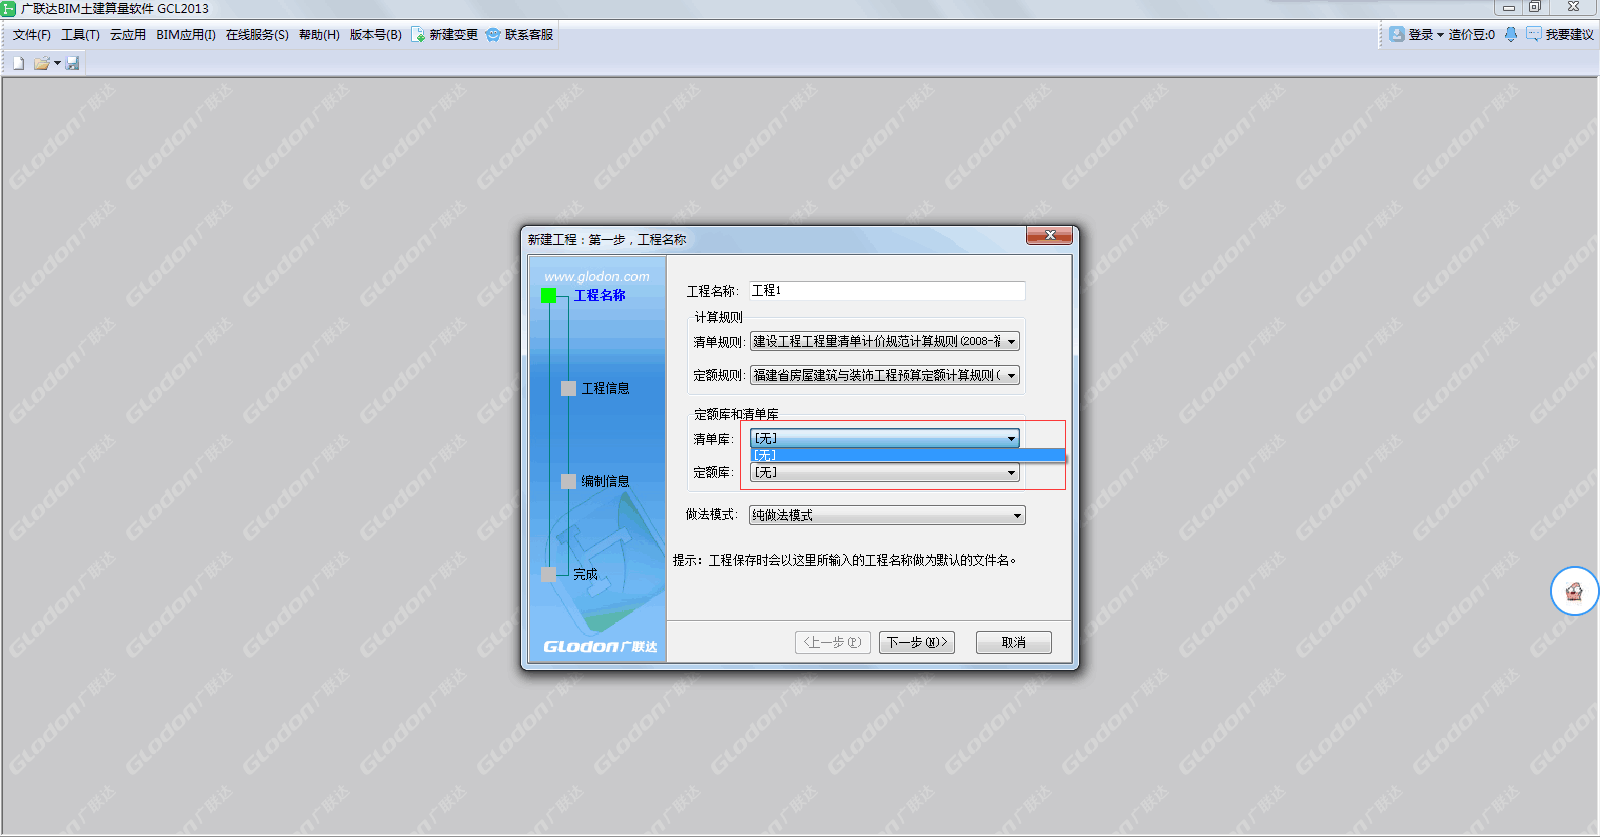Open the 帮助(H) menu
Image resolution: width=1600 pixels, height=838 pixels.
pyautogui.click(x=319, y=35)
